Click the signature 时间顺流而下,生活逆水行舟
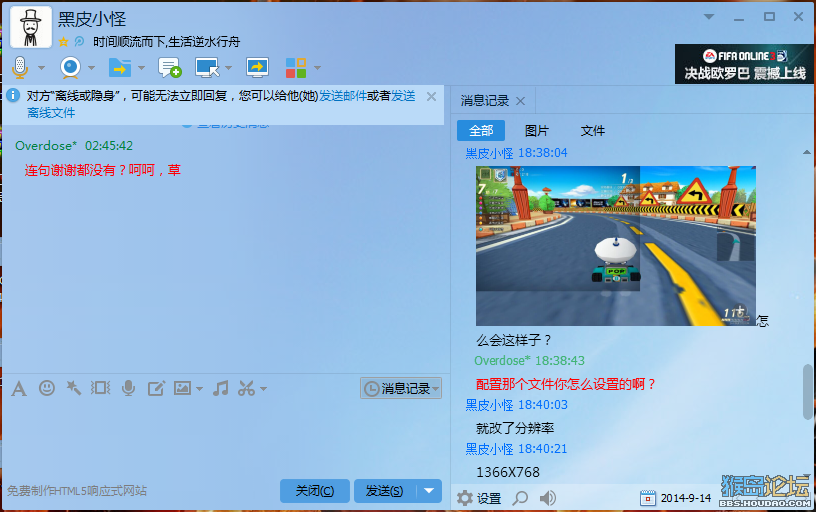This screenshot has width=816, height=512. (x=167, y=42)
